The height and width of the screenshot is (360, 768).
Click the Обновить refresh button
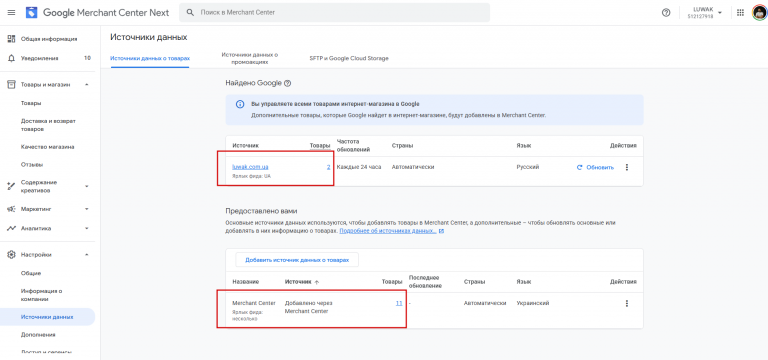(x=595, y=168)
